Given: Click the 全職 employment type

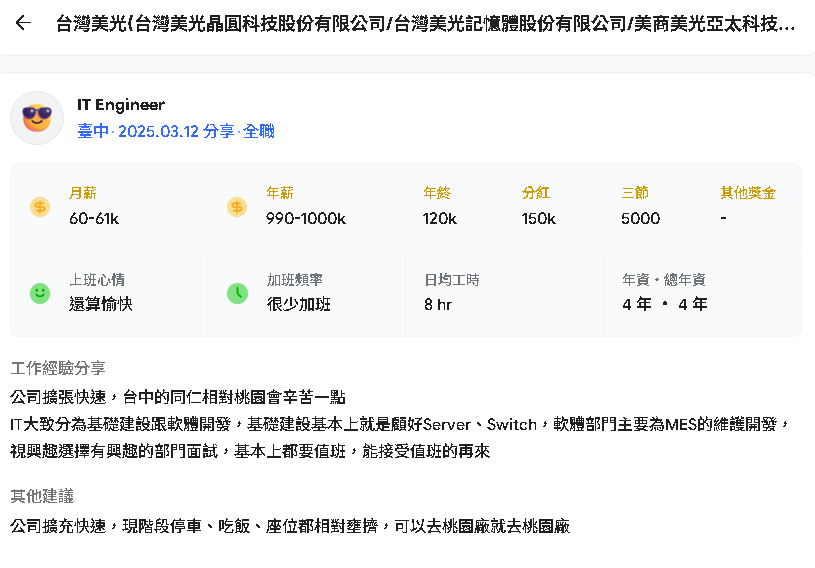Looking at the screenshot, I should click(259, 131).
